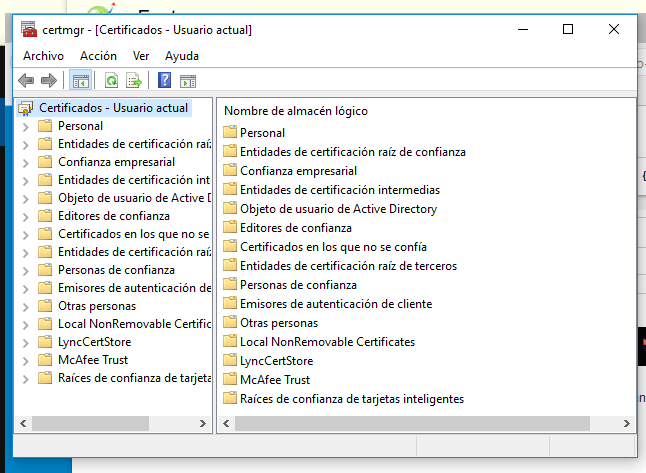
Task: Select Certificados - Usuario actual root node
Action: 112,108
